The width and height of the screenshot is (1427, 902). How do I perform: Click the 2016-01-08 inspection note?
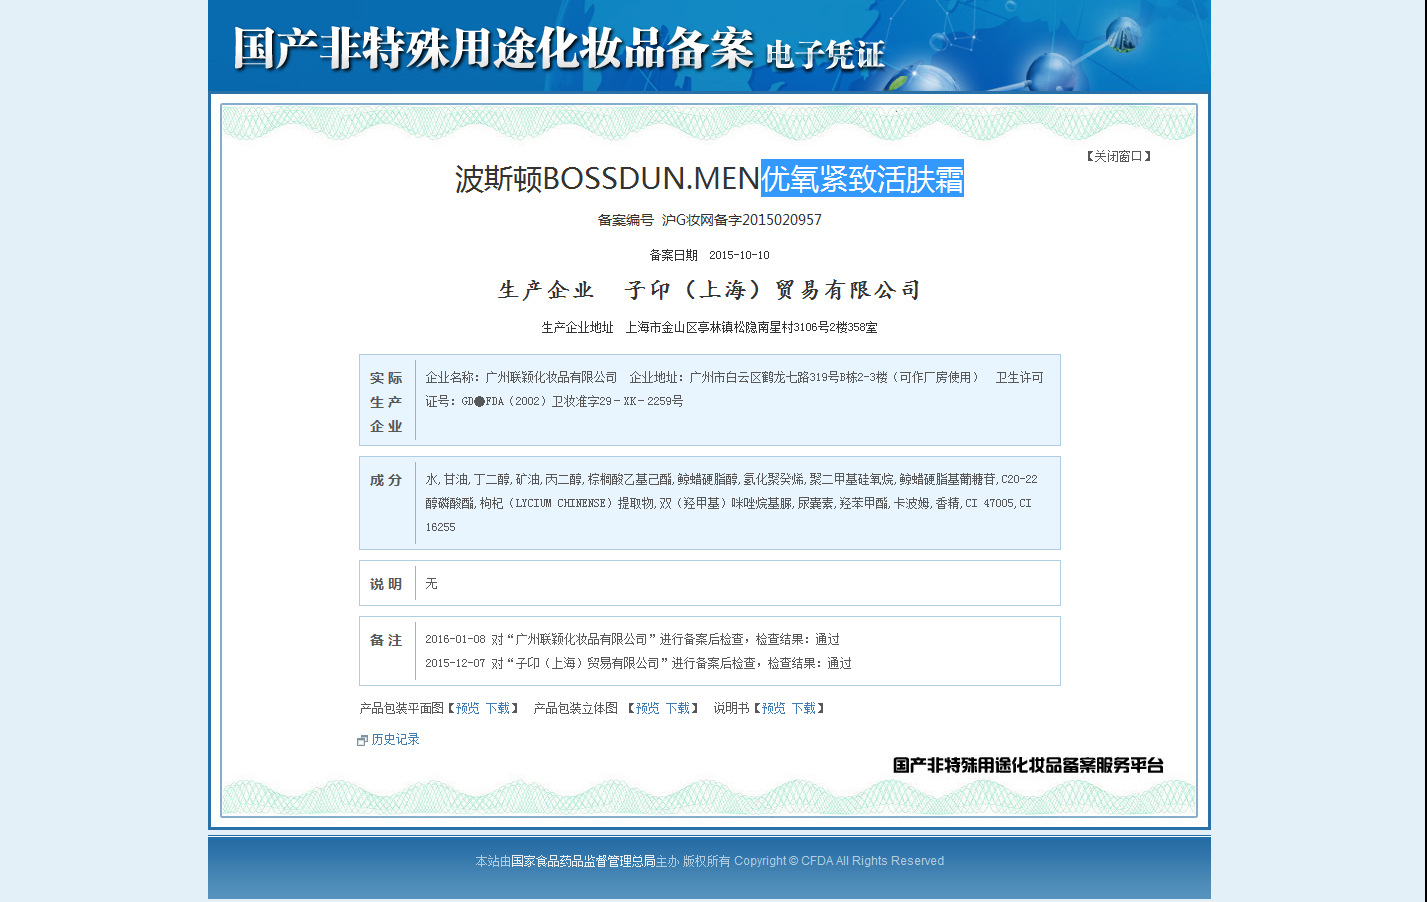[632, 640]
